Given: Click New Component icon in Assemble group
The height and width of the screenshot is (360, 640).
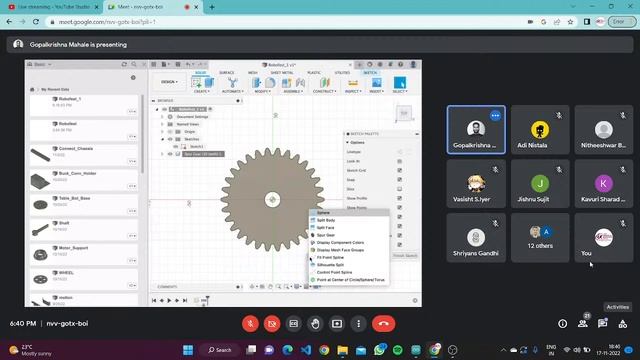Looking at the screenshot, I should (287, 82).
